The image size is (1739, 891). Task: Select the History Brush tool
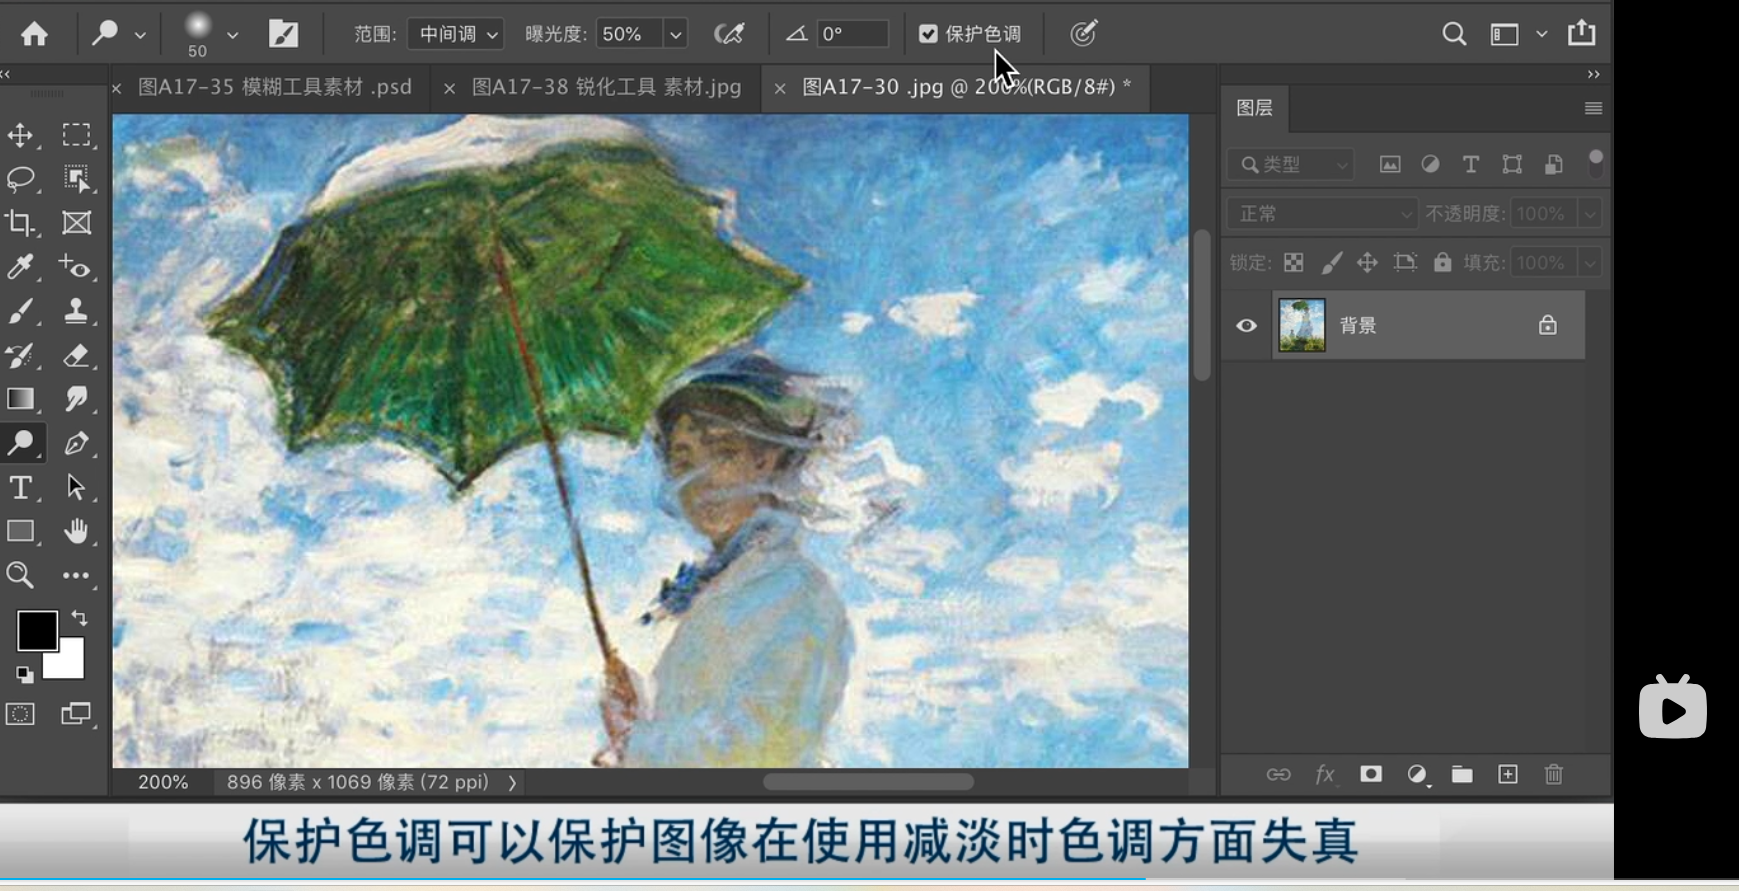tap(20, 355)
